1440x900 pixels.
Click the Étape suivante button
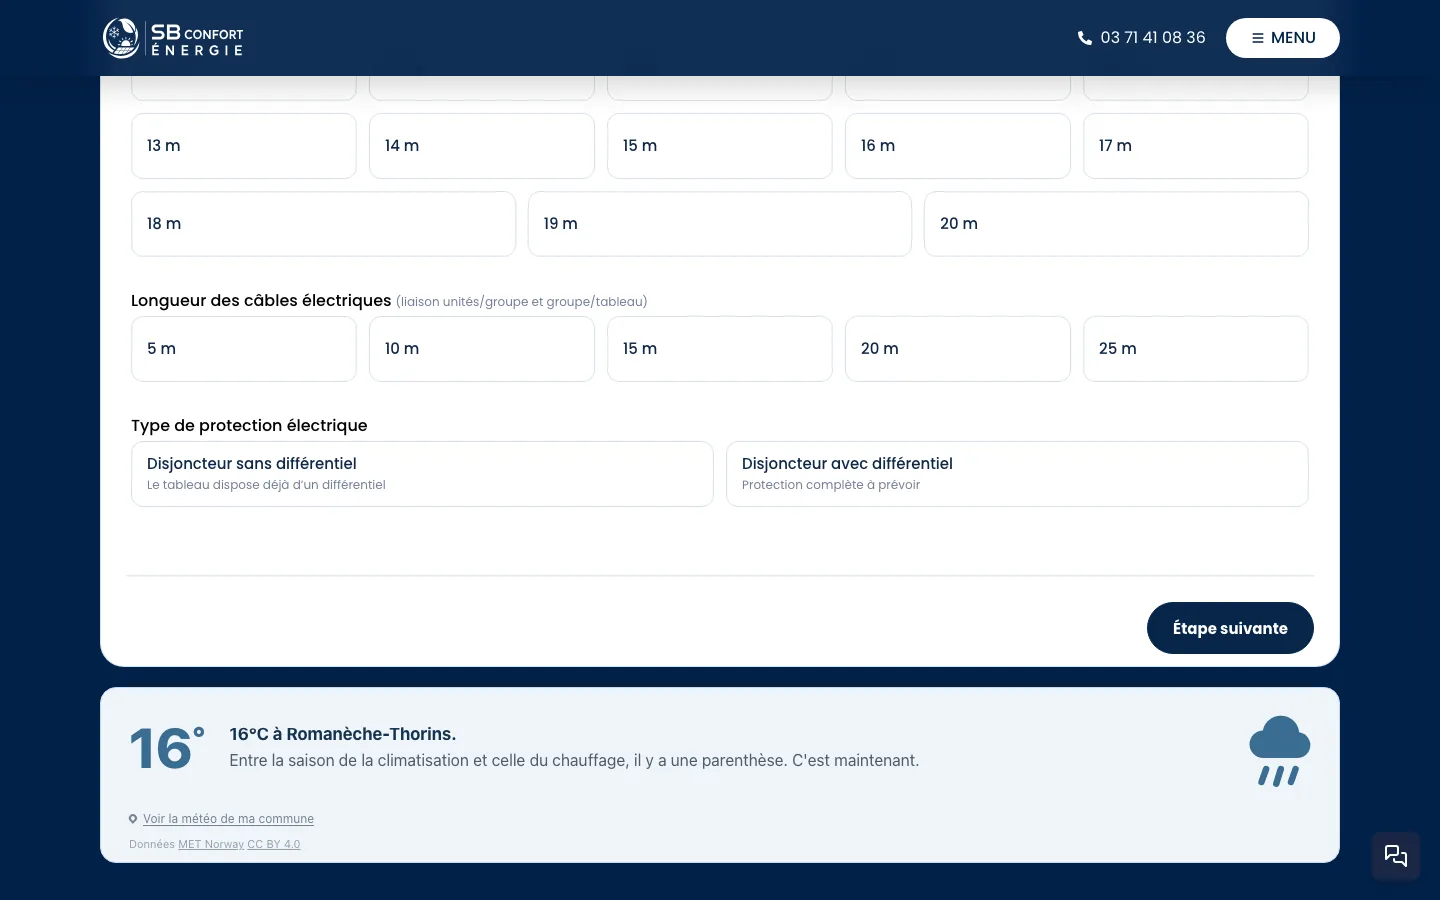(x=1230, y=628)
